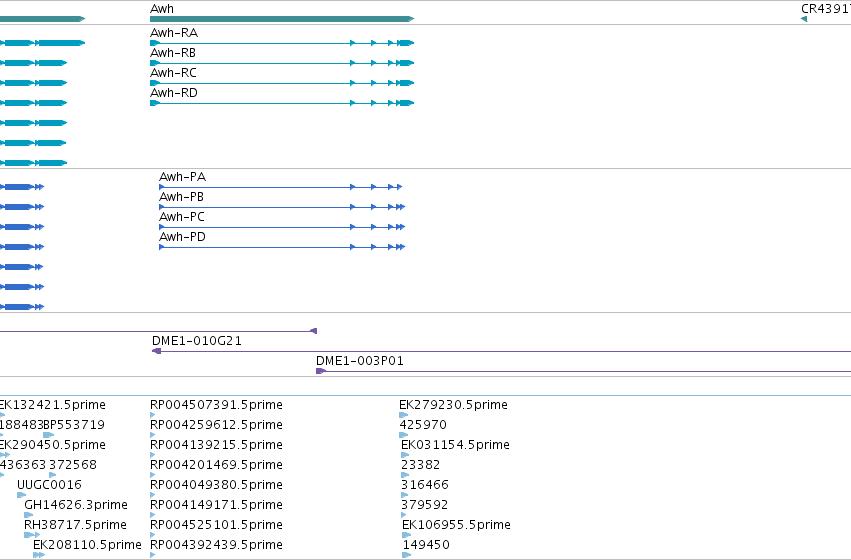Viewport: 851px width, 560px height.
Task: Select the UUGC0016 label
Action: click(x=49, y=485)
